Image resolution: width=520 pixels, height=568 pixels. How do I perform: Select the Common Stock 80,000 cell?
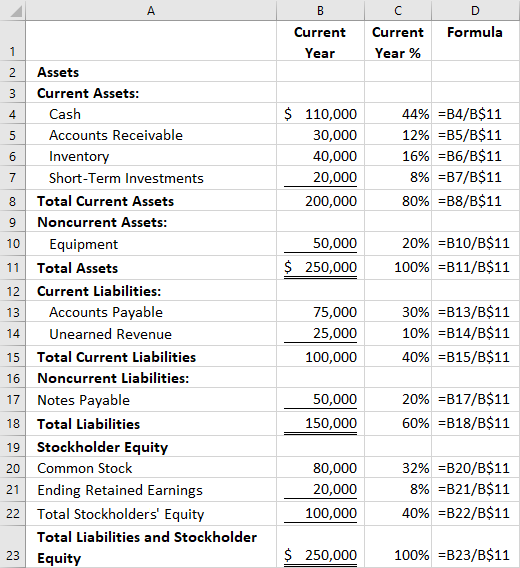[320, 468]
